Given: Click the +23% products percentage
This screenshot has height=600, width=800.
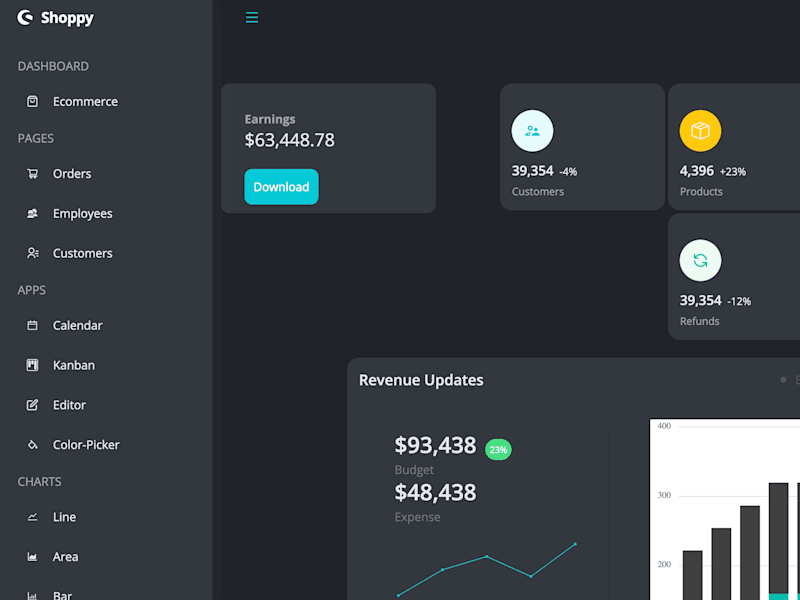Looking at the screenshot, I should click(x=733, y=172).
